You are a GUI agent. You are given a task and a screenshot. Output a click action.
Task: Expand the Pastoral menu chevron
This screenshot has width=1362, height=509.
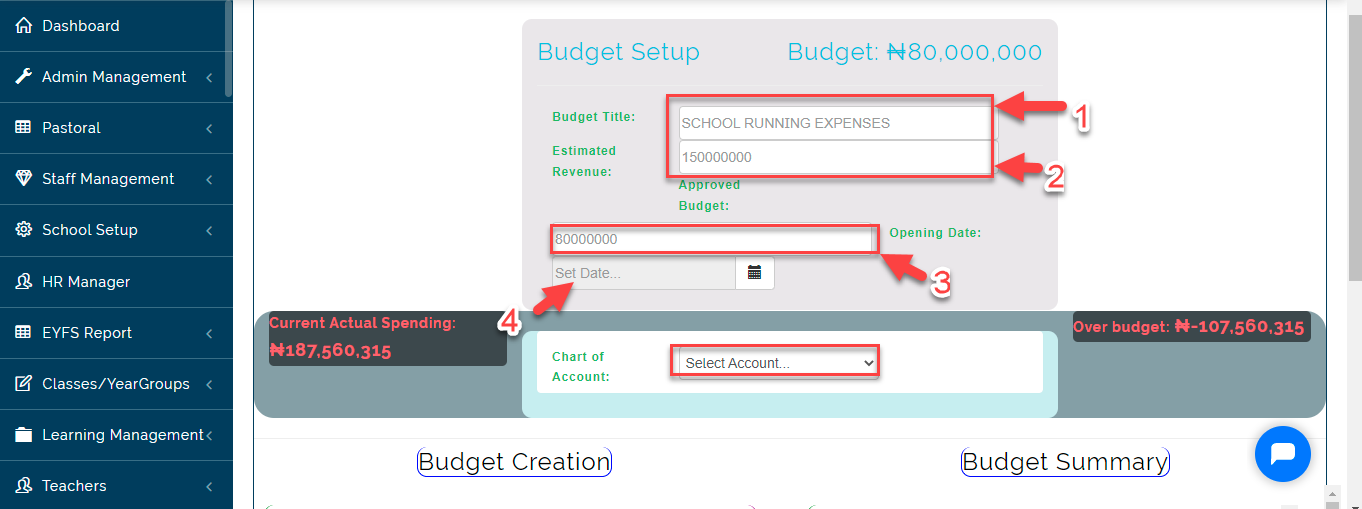click(x=209, y=128)
